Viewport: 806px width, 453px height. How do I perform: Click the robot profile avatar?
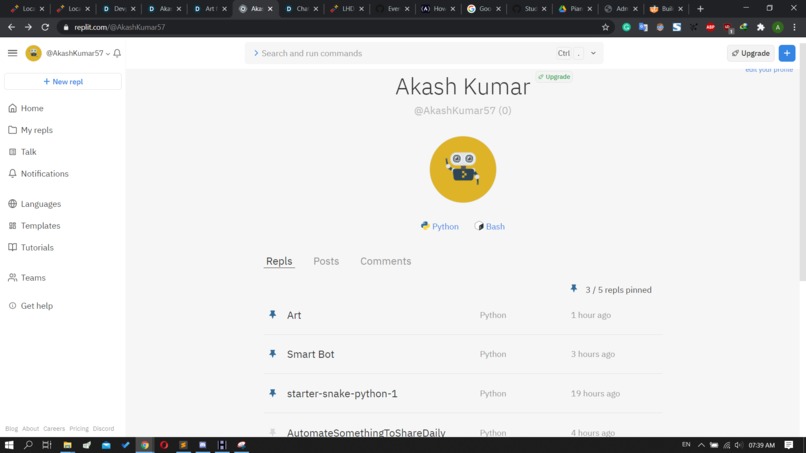pos(463,169)
